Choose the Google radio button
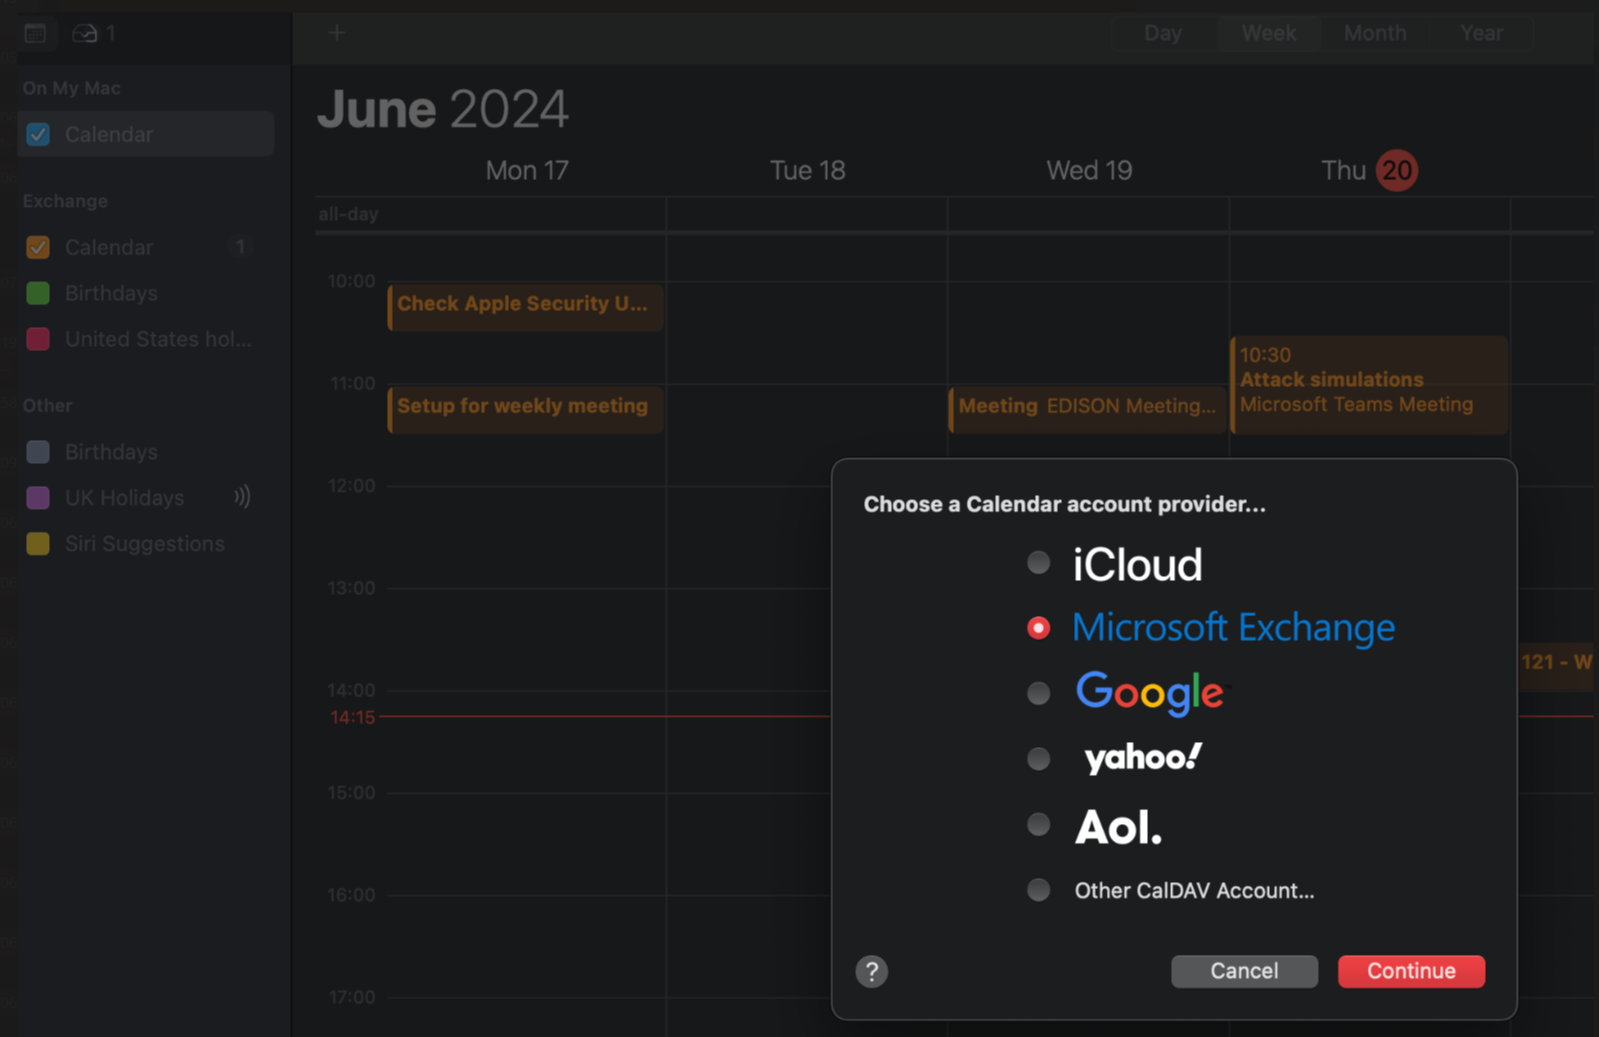The width and height of the screenshot is (1599, 1037). 1039,693
